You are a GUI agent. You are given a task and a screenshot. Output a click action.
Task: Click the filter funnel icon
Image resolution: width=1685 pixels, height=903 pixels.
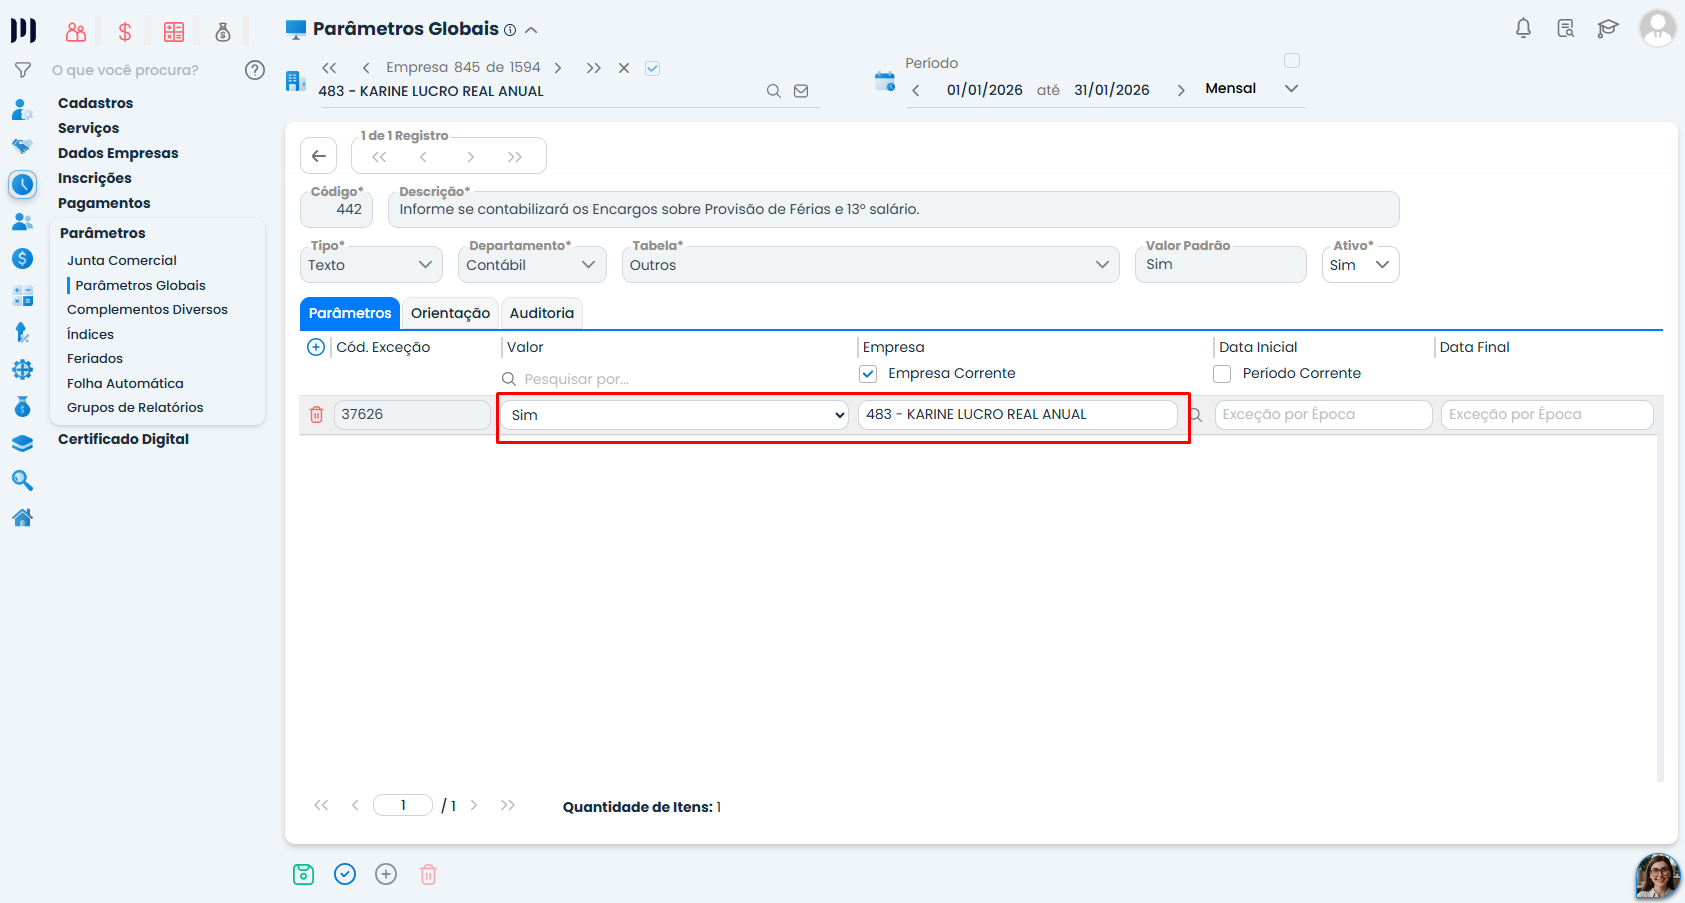click(22, 70)
